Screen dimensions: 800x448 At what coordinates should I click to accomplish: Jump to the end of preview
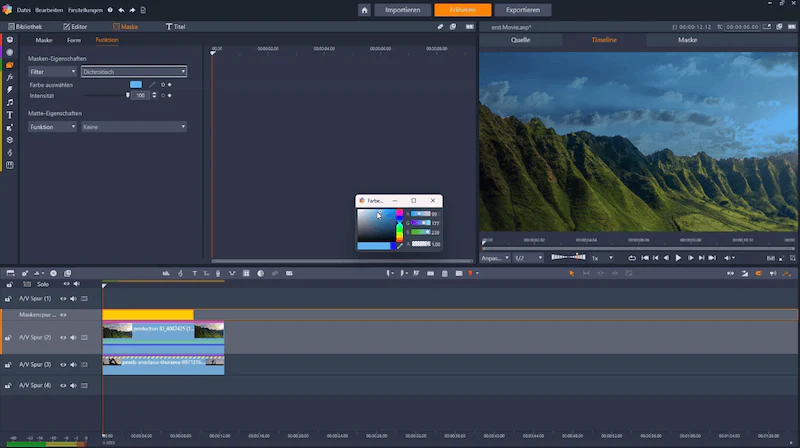(x=712, y=258)
